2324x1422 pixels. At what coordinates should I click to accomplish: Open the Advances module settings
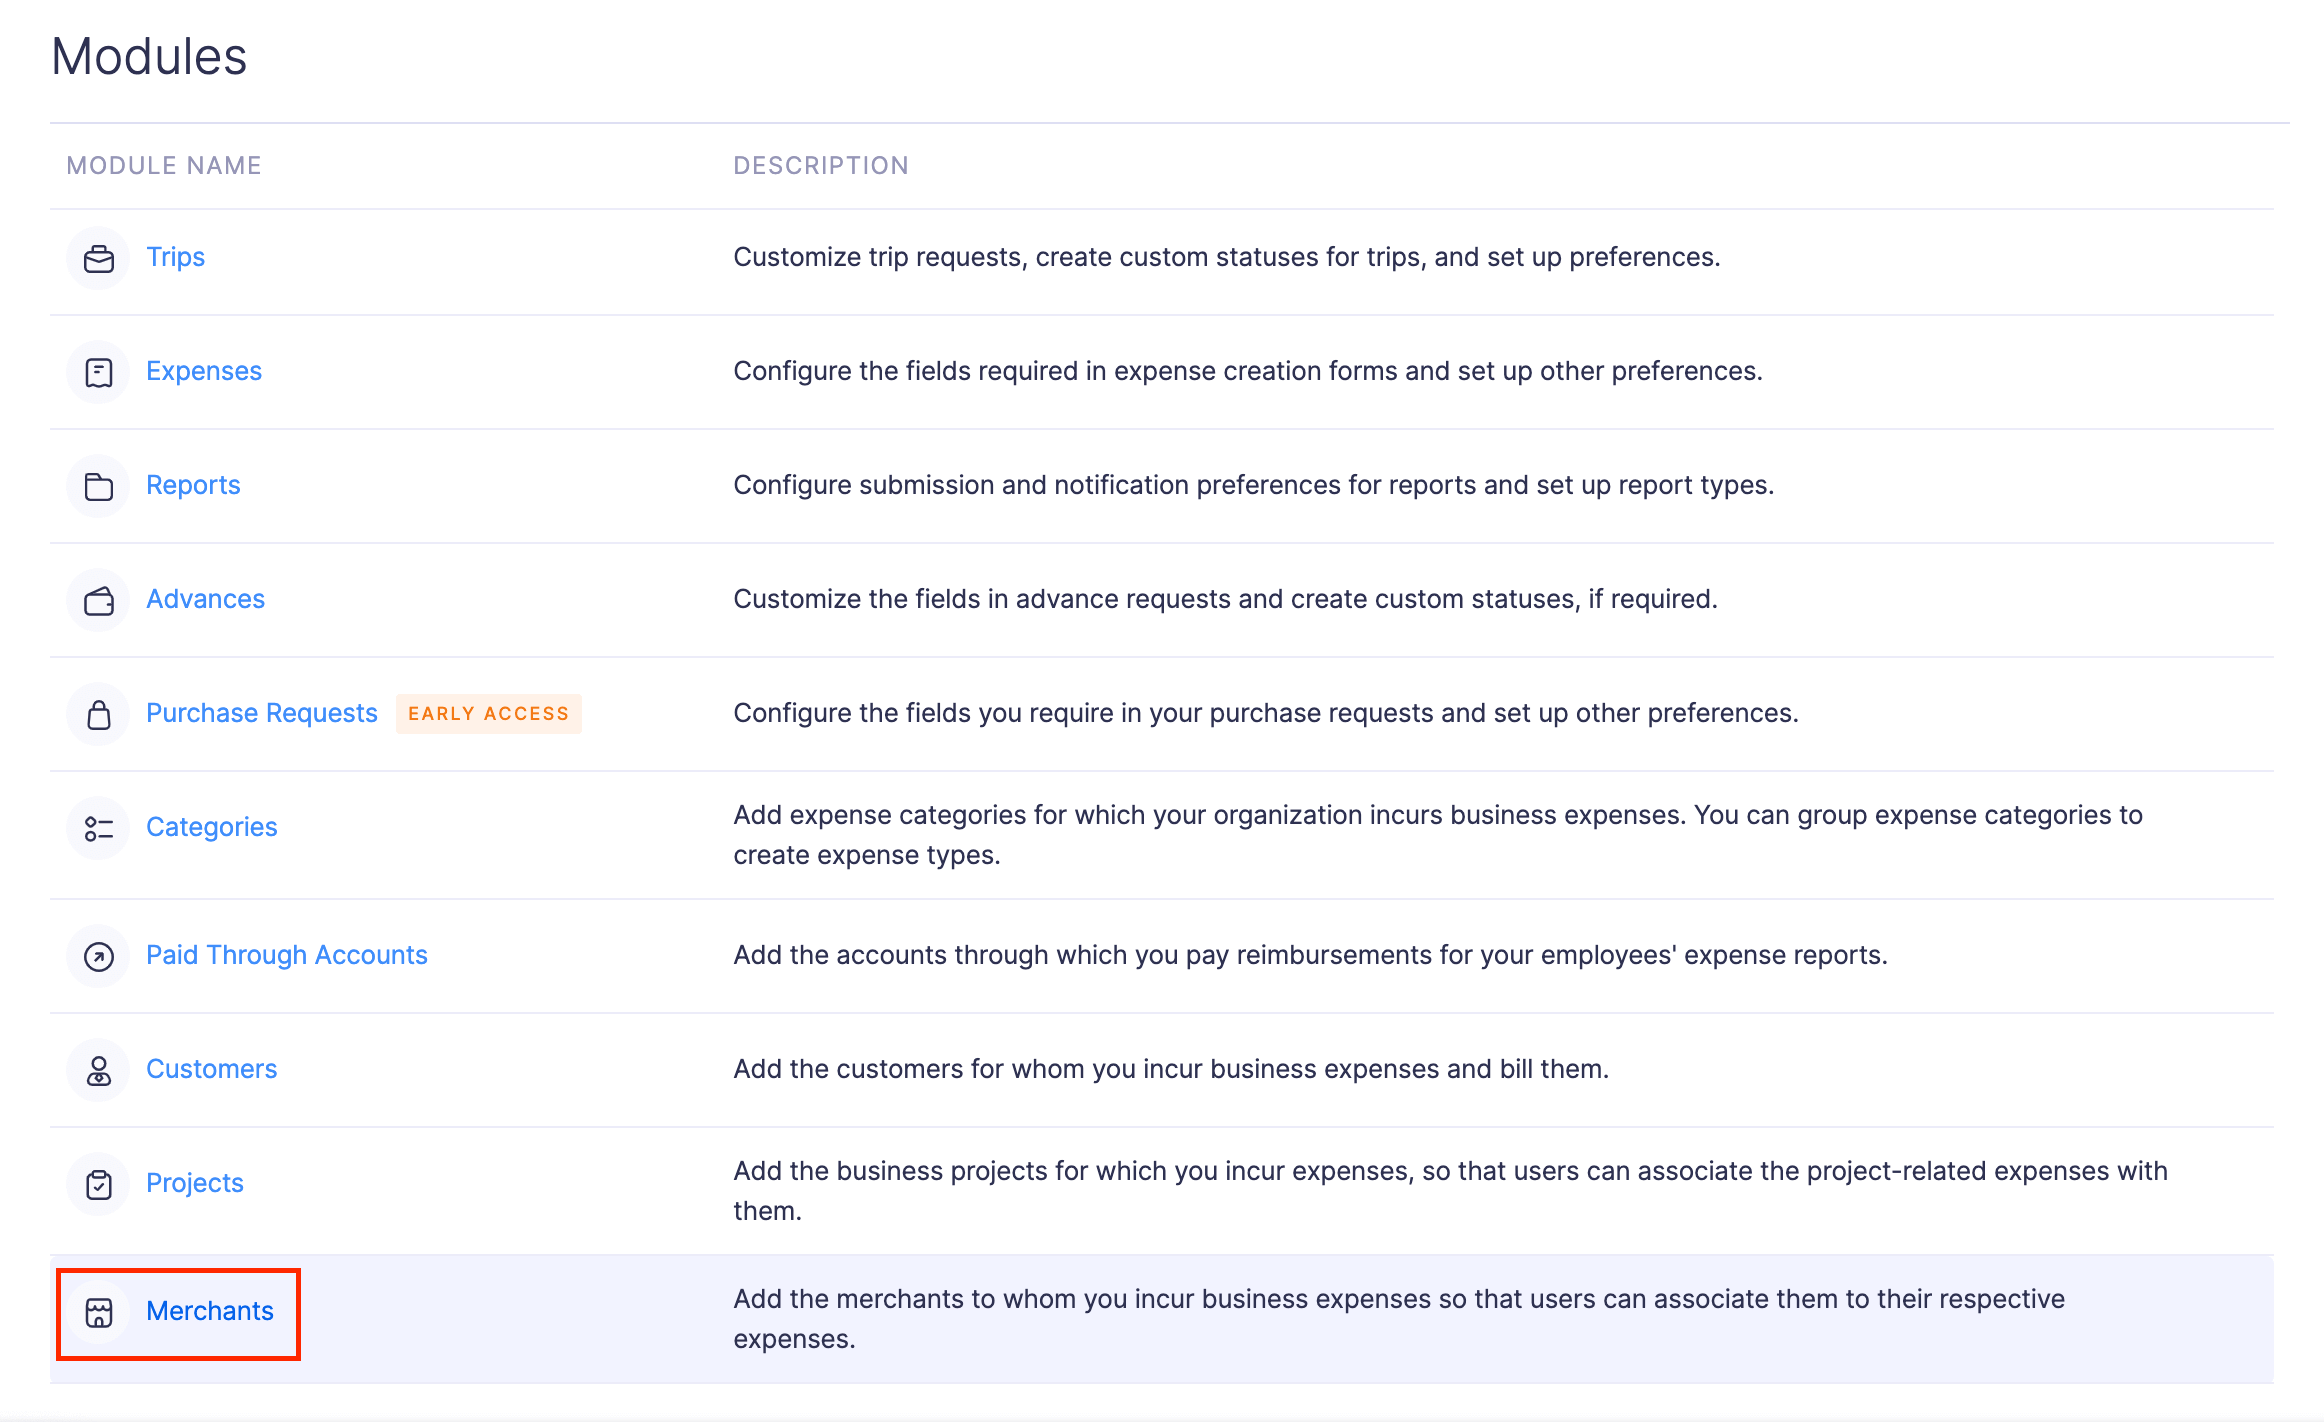pos(205,599)
